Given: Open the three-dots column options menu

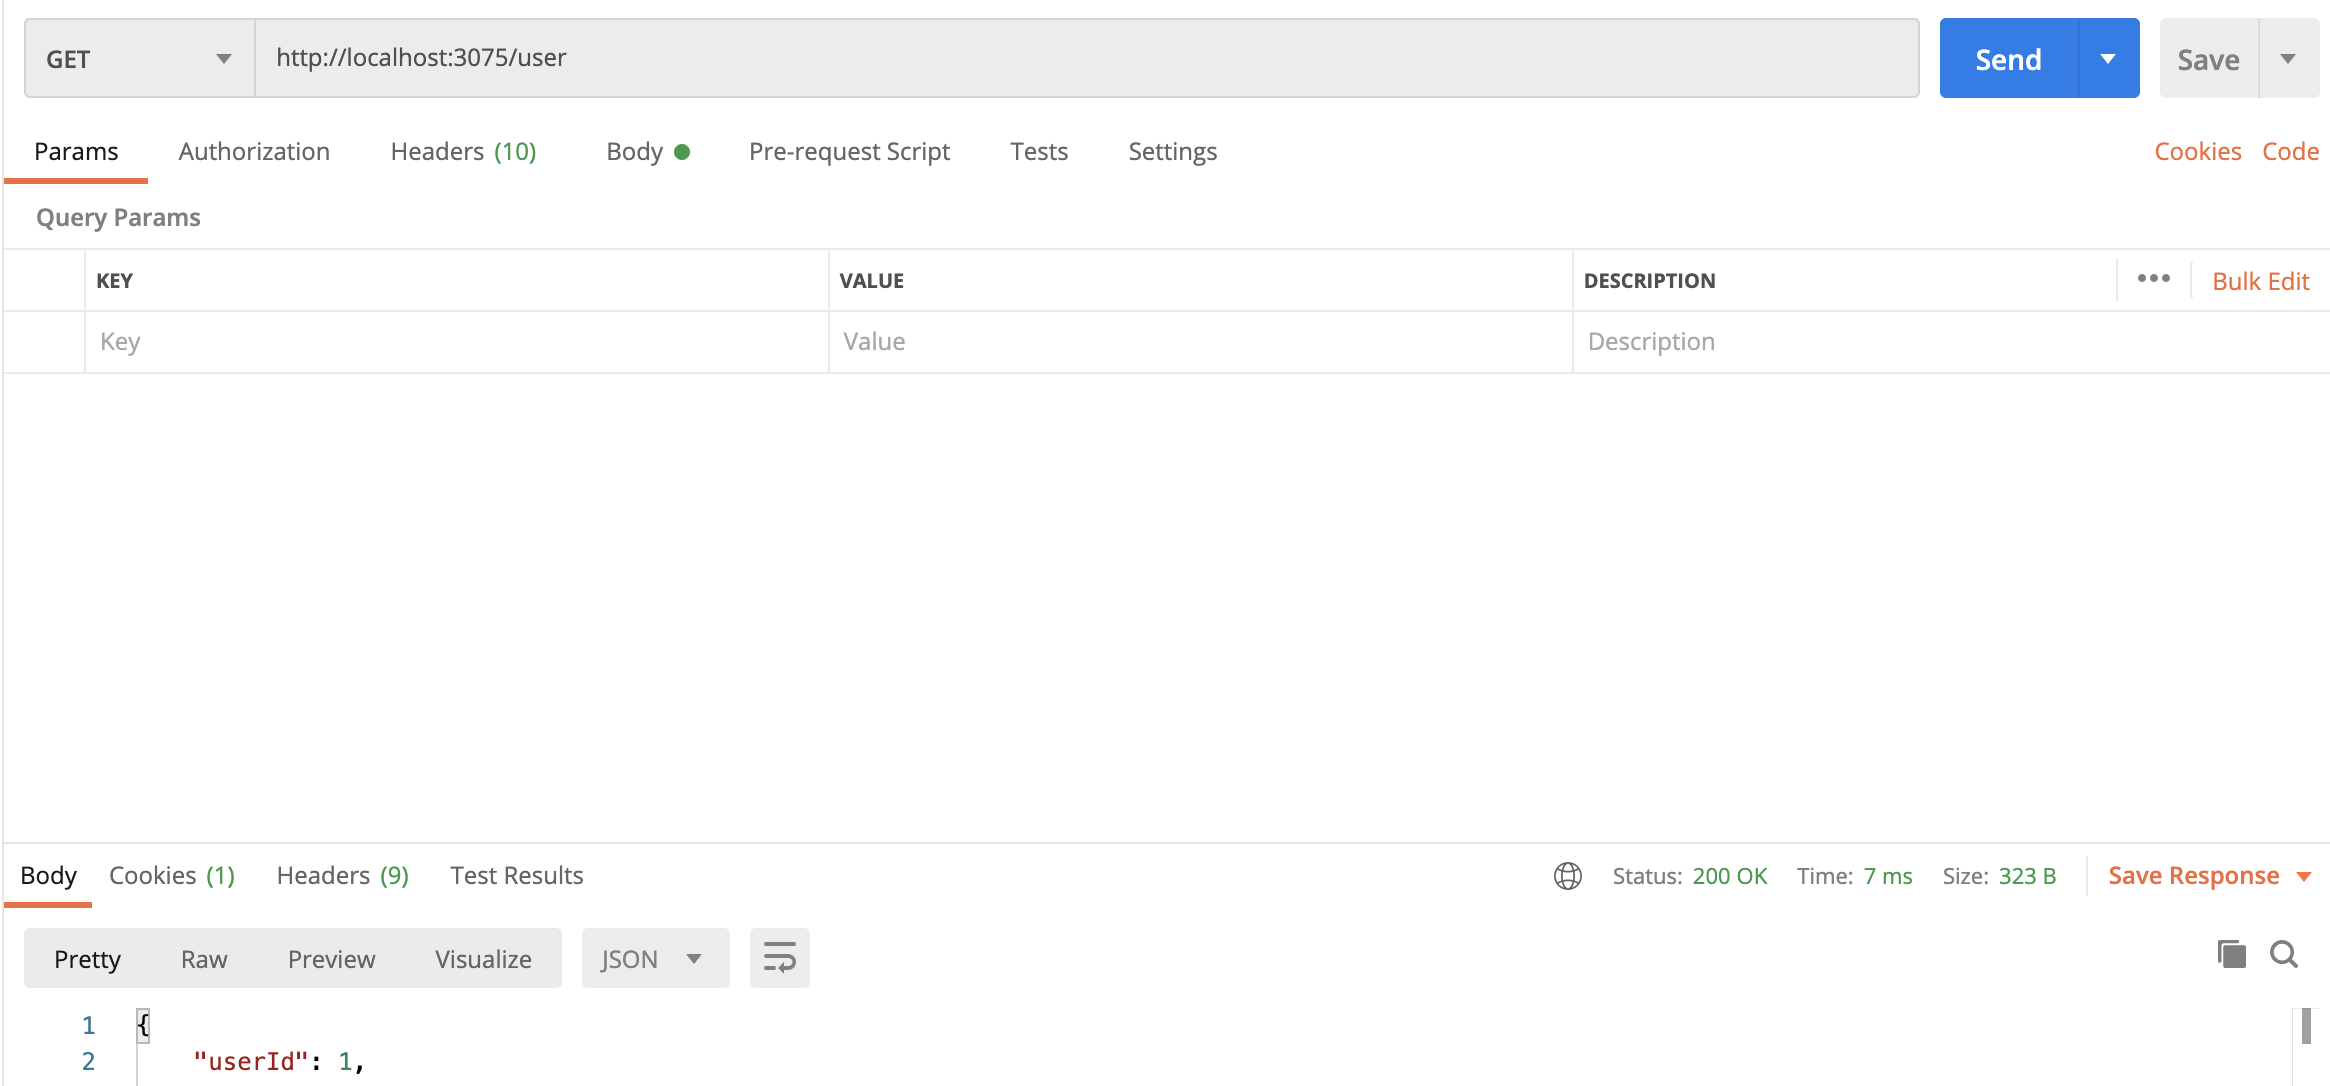Looking at the screenshot, I should (x=2153, y=279).
